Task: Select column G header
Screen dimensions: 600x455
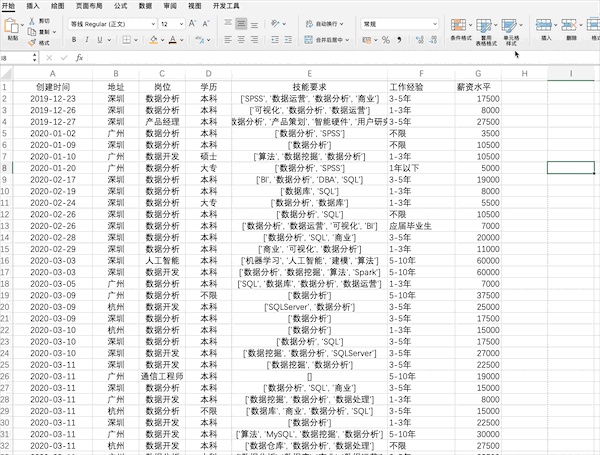Action: pos(478,73)
